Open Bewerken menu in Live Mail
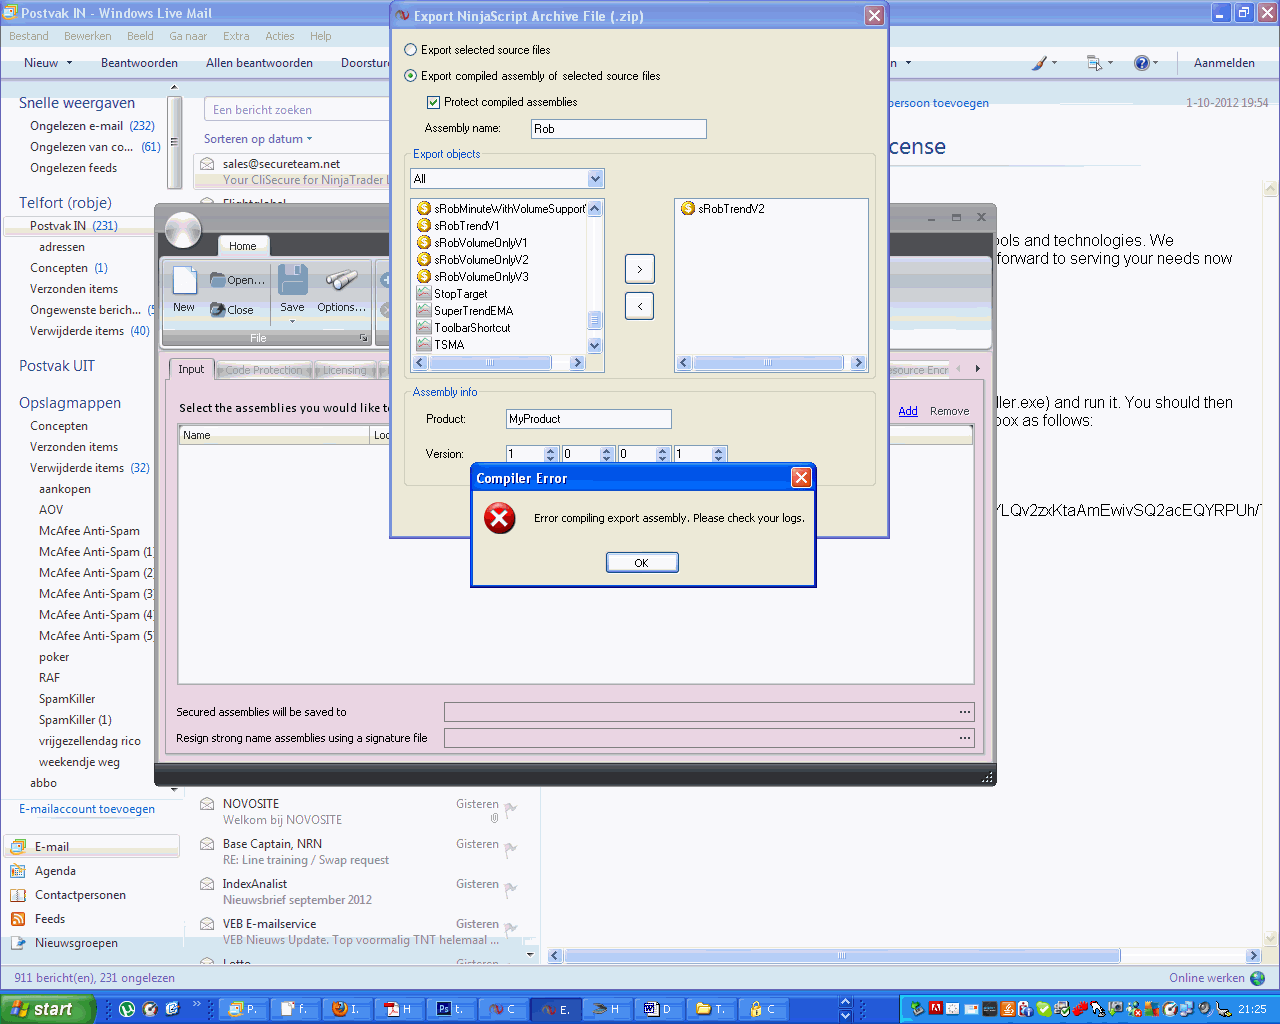Image resolution: width=1280 pixels, height=1024 pixels. click(x=88, y=36)
